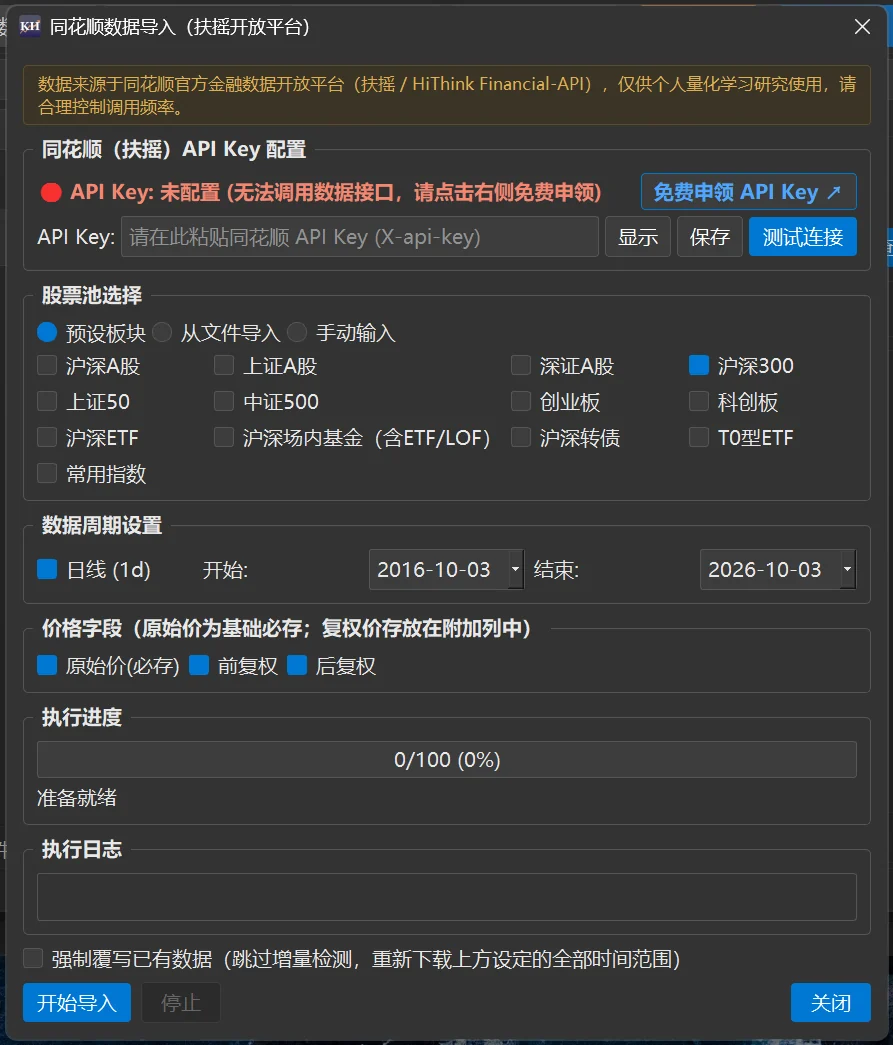Toggle the 后复权 checkbox
Image resolution: width=893 pixels, height=1045 pixels.
[297, 665]
